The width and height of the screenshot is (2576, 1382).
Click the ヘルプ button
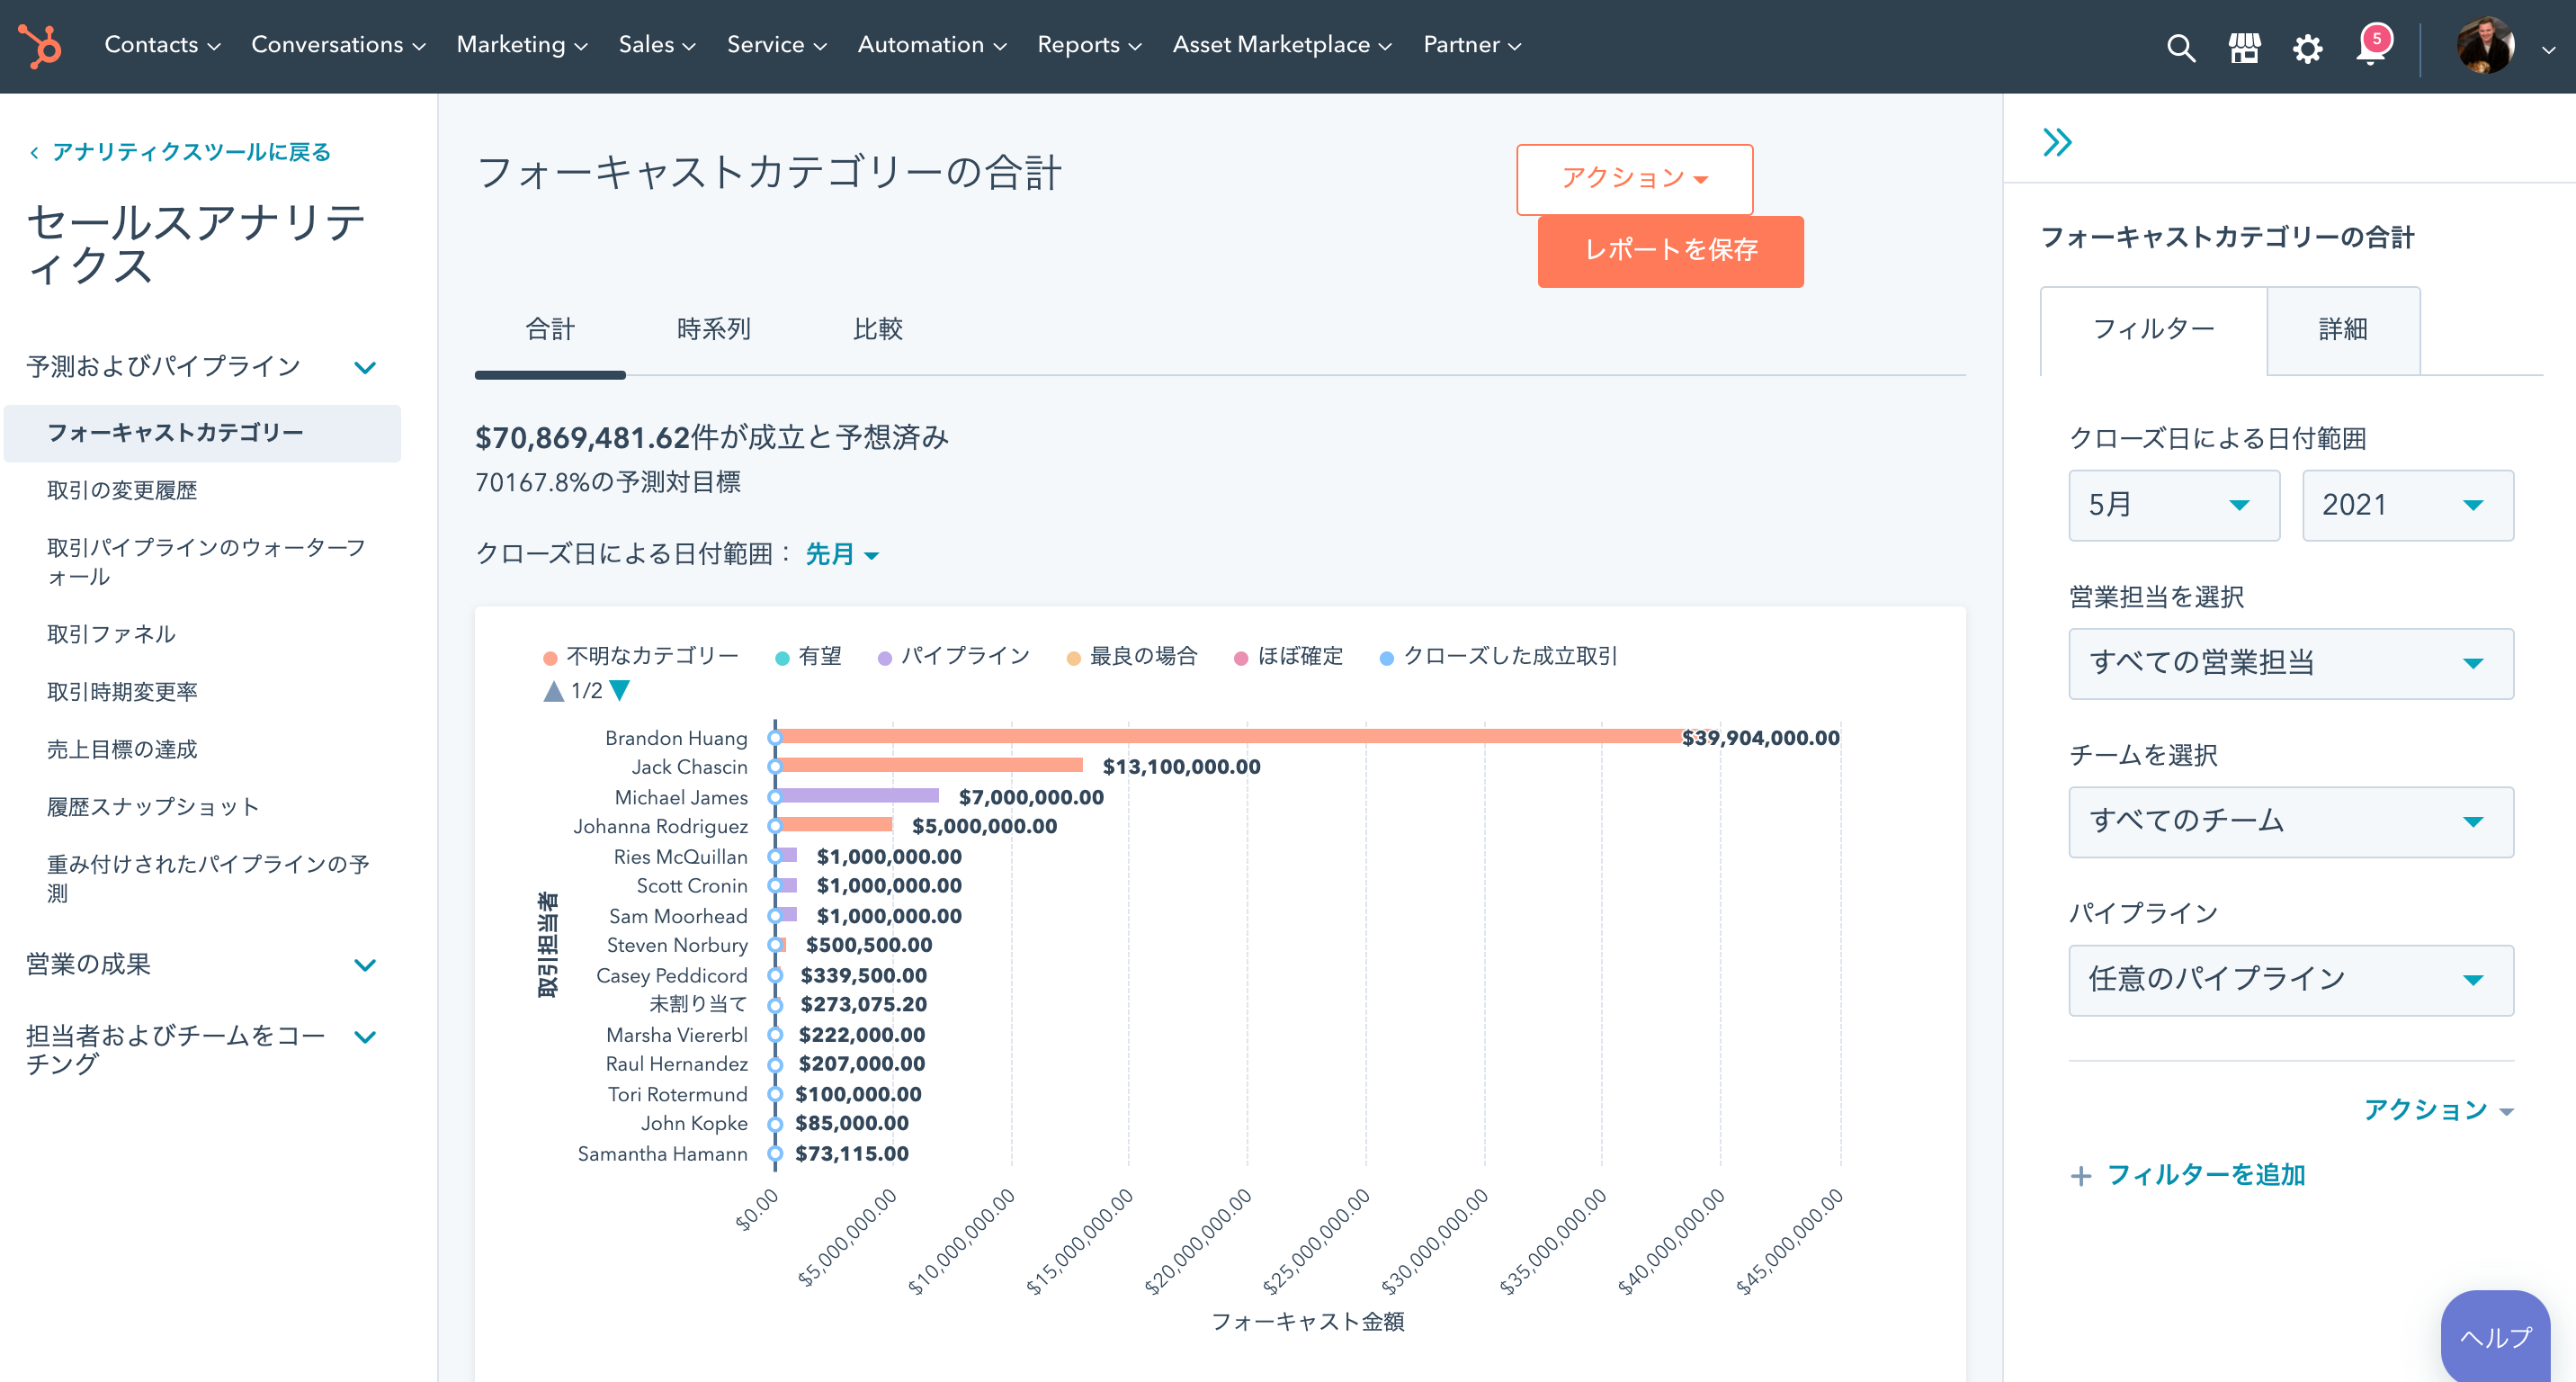coord(2494,1337)
